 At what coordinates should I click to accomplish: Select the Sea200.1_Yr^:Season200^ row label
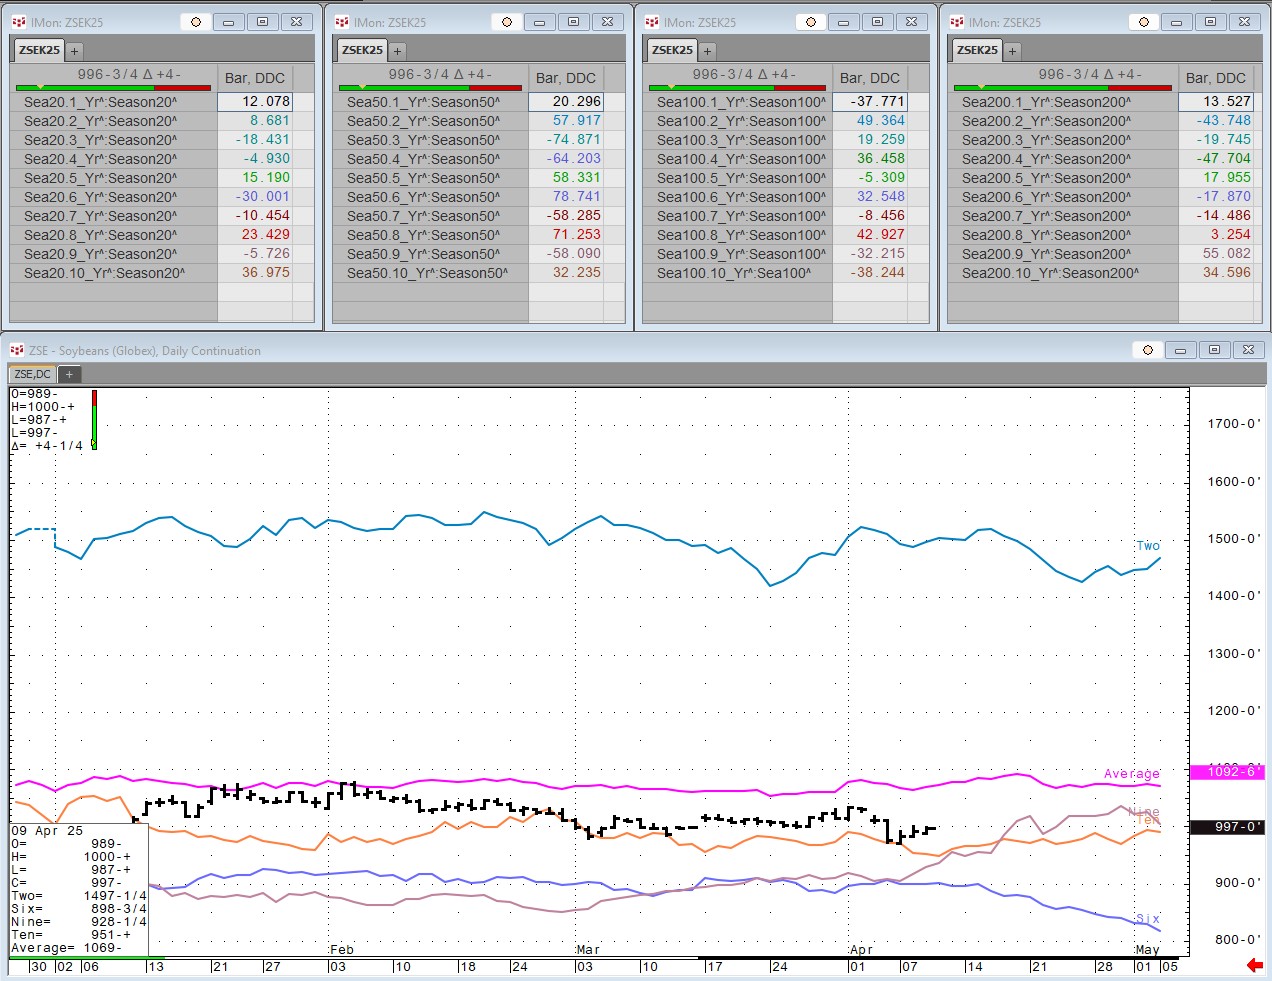coord(1047,102)
